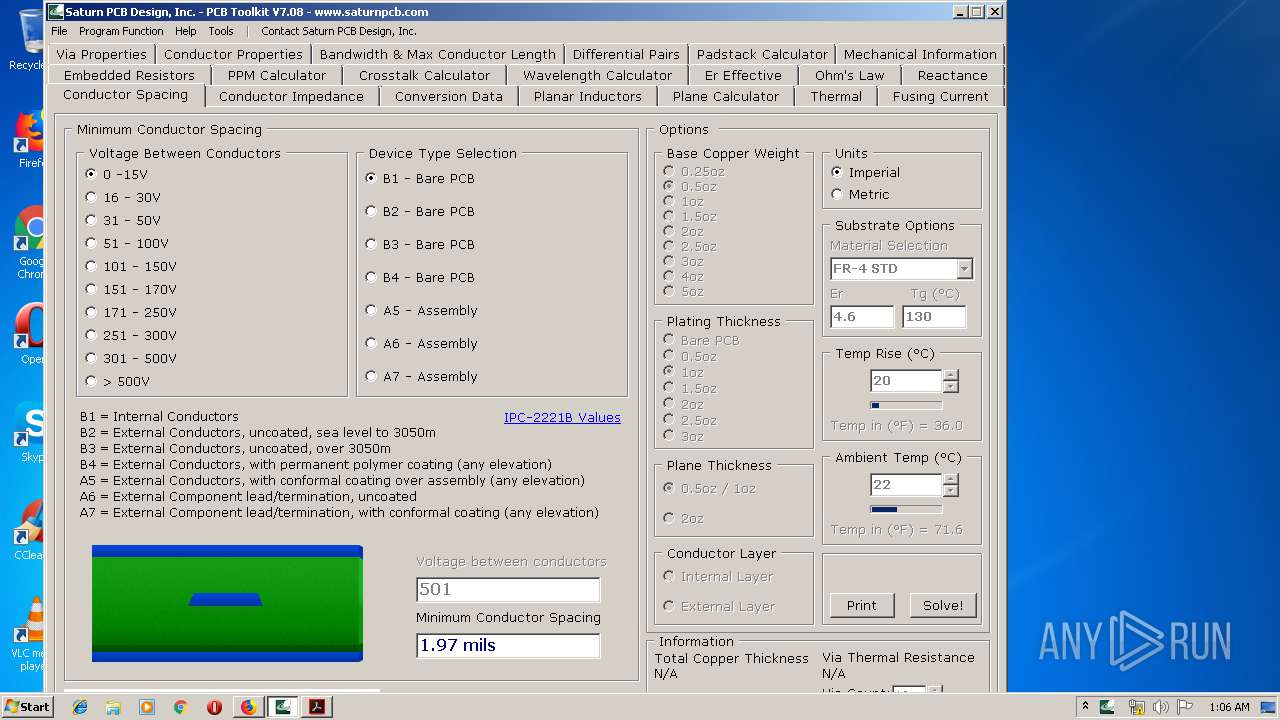Open Recycle Bin desktop icon
The width and height of the screenshot is (1280, 720).
[x=27, y=40]
